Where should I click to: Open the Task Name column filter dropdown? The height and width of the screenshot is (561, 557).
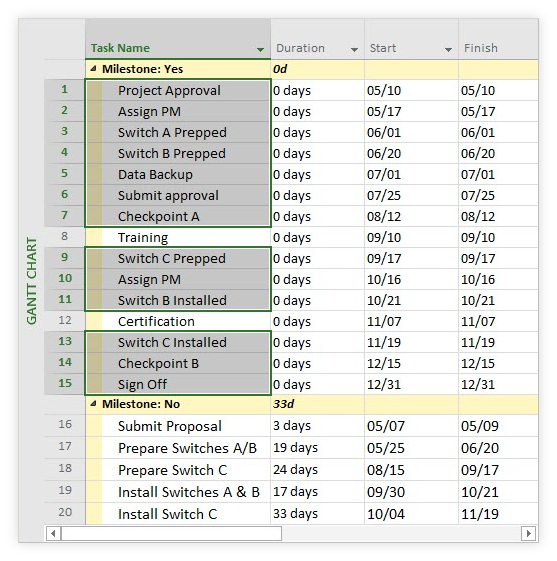(260, 49)
